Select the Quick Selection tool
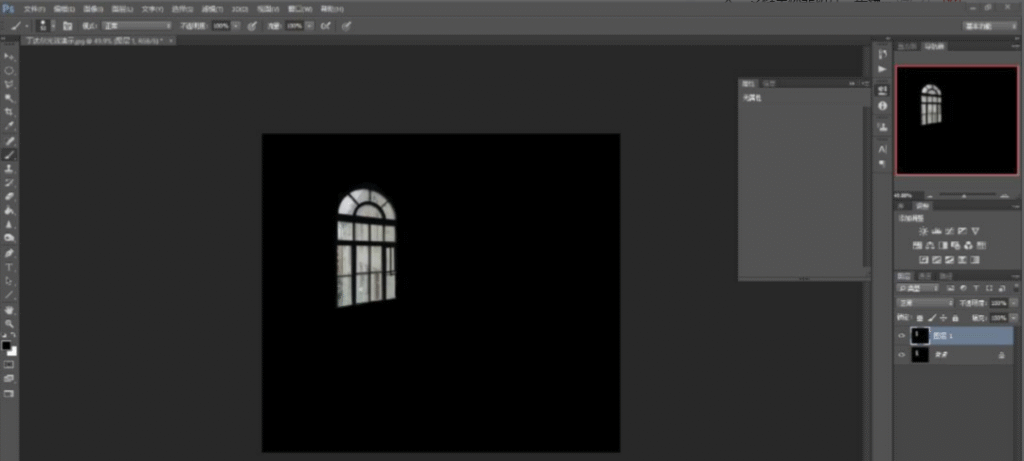Image resolution: width=1024 pixels, height=461 pixels. (9, 99)
